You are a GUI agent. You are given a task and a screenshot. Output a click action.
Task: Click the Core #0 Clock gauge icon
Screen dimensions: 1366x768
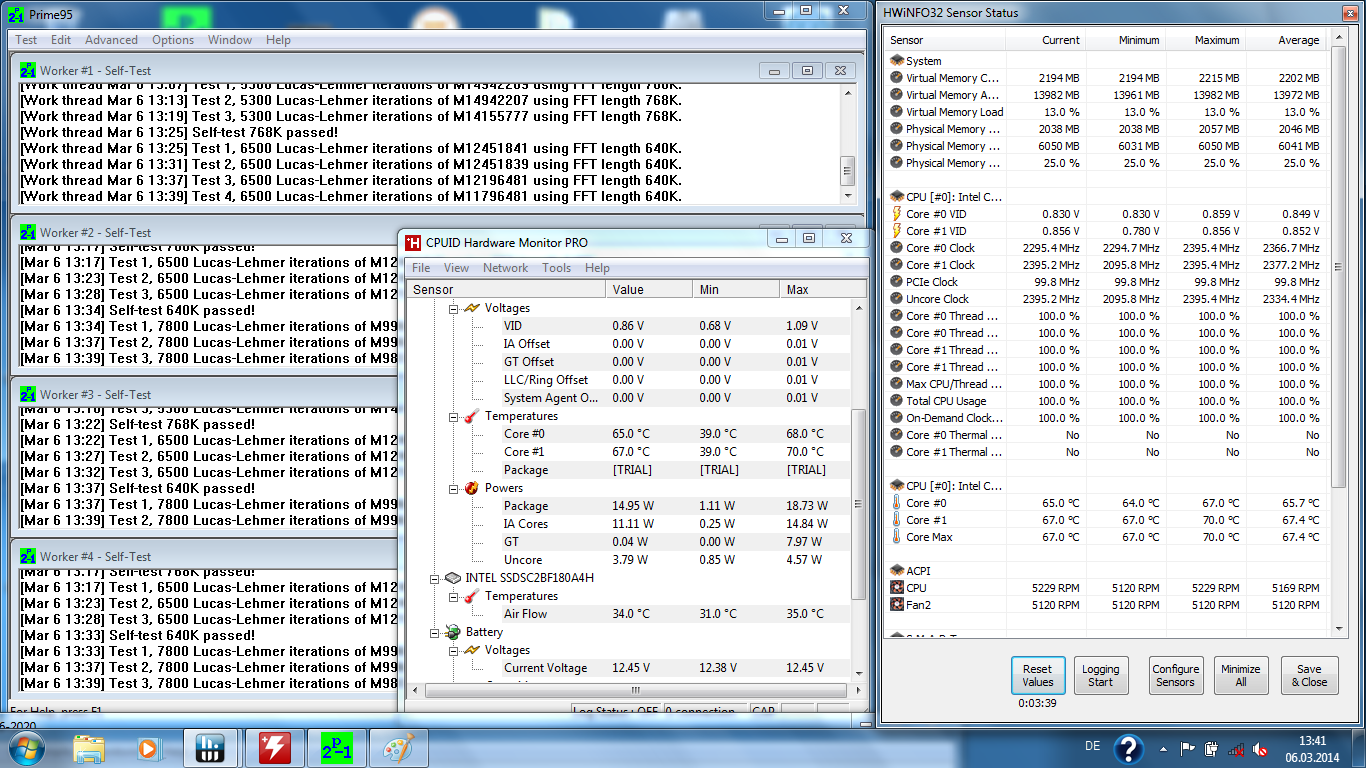click(897, 248)
